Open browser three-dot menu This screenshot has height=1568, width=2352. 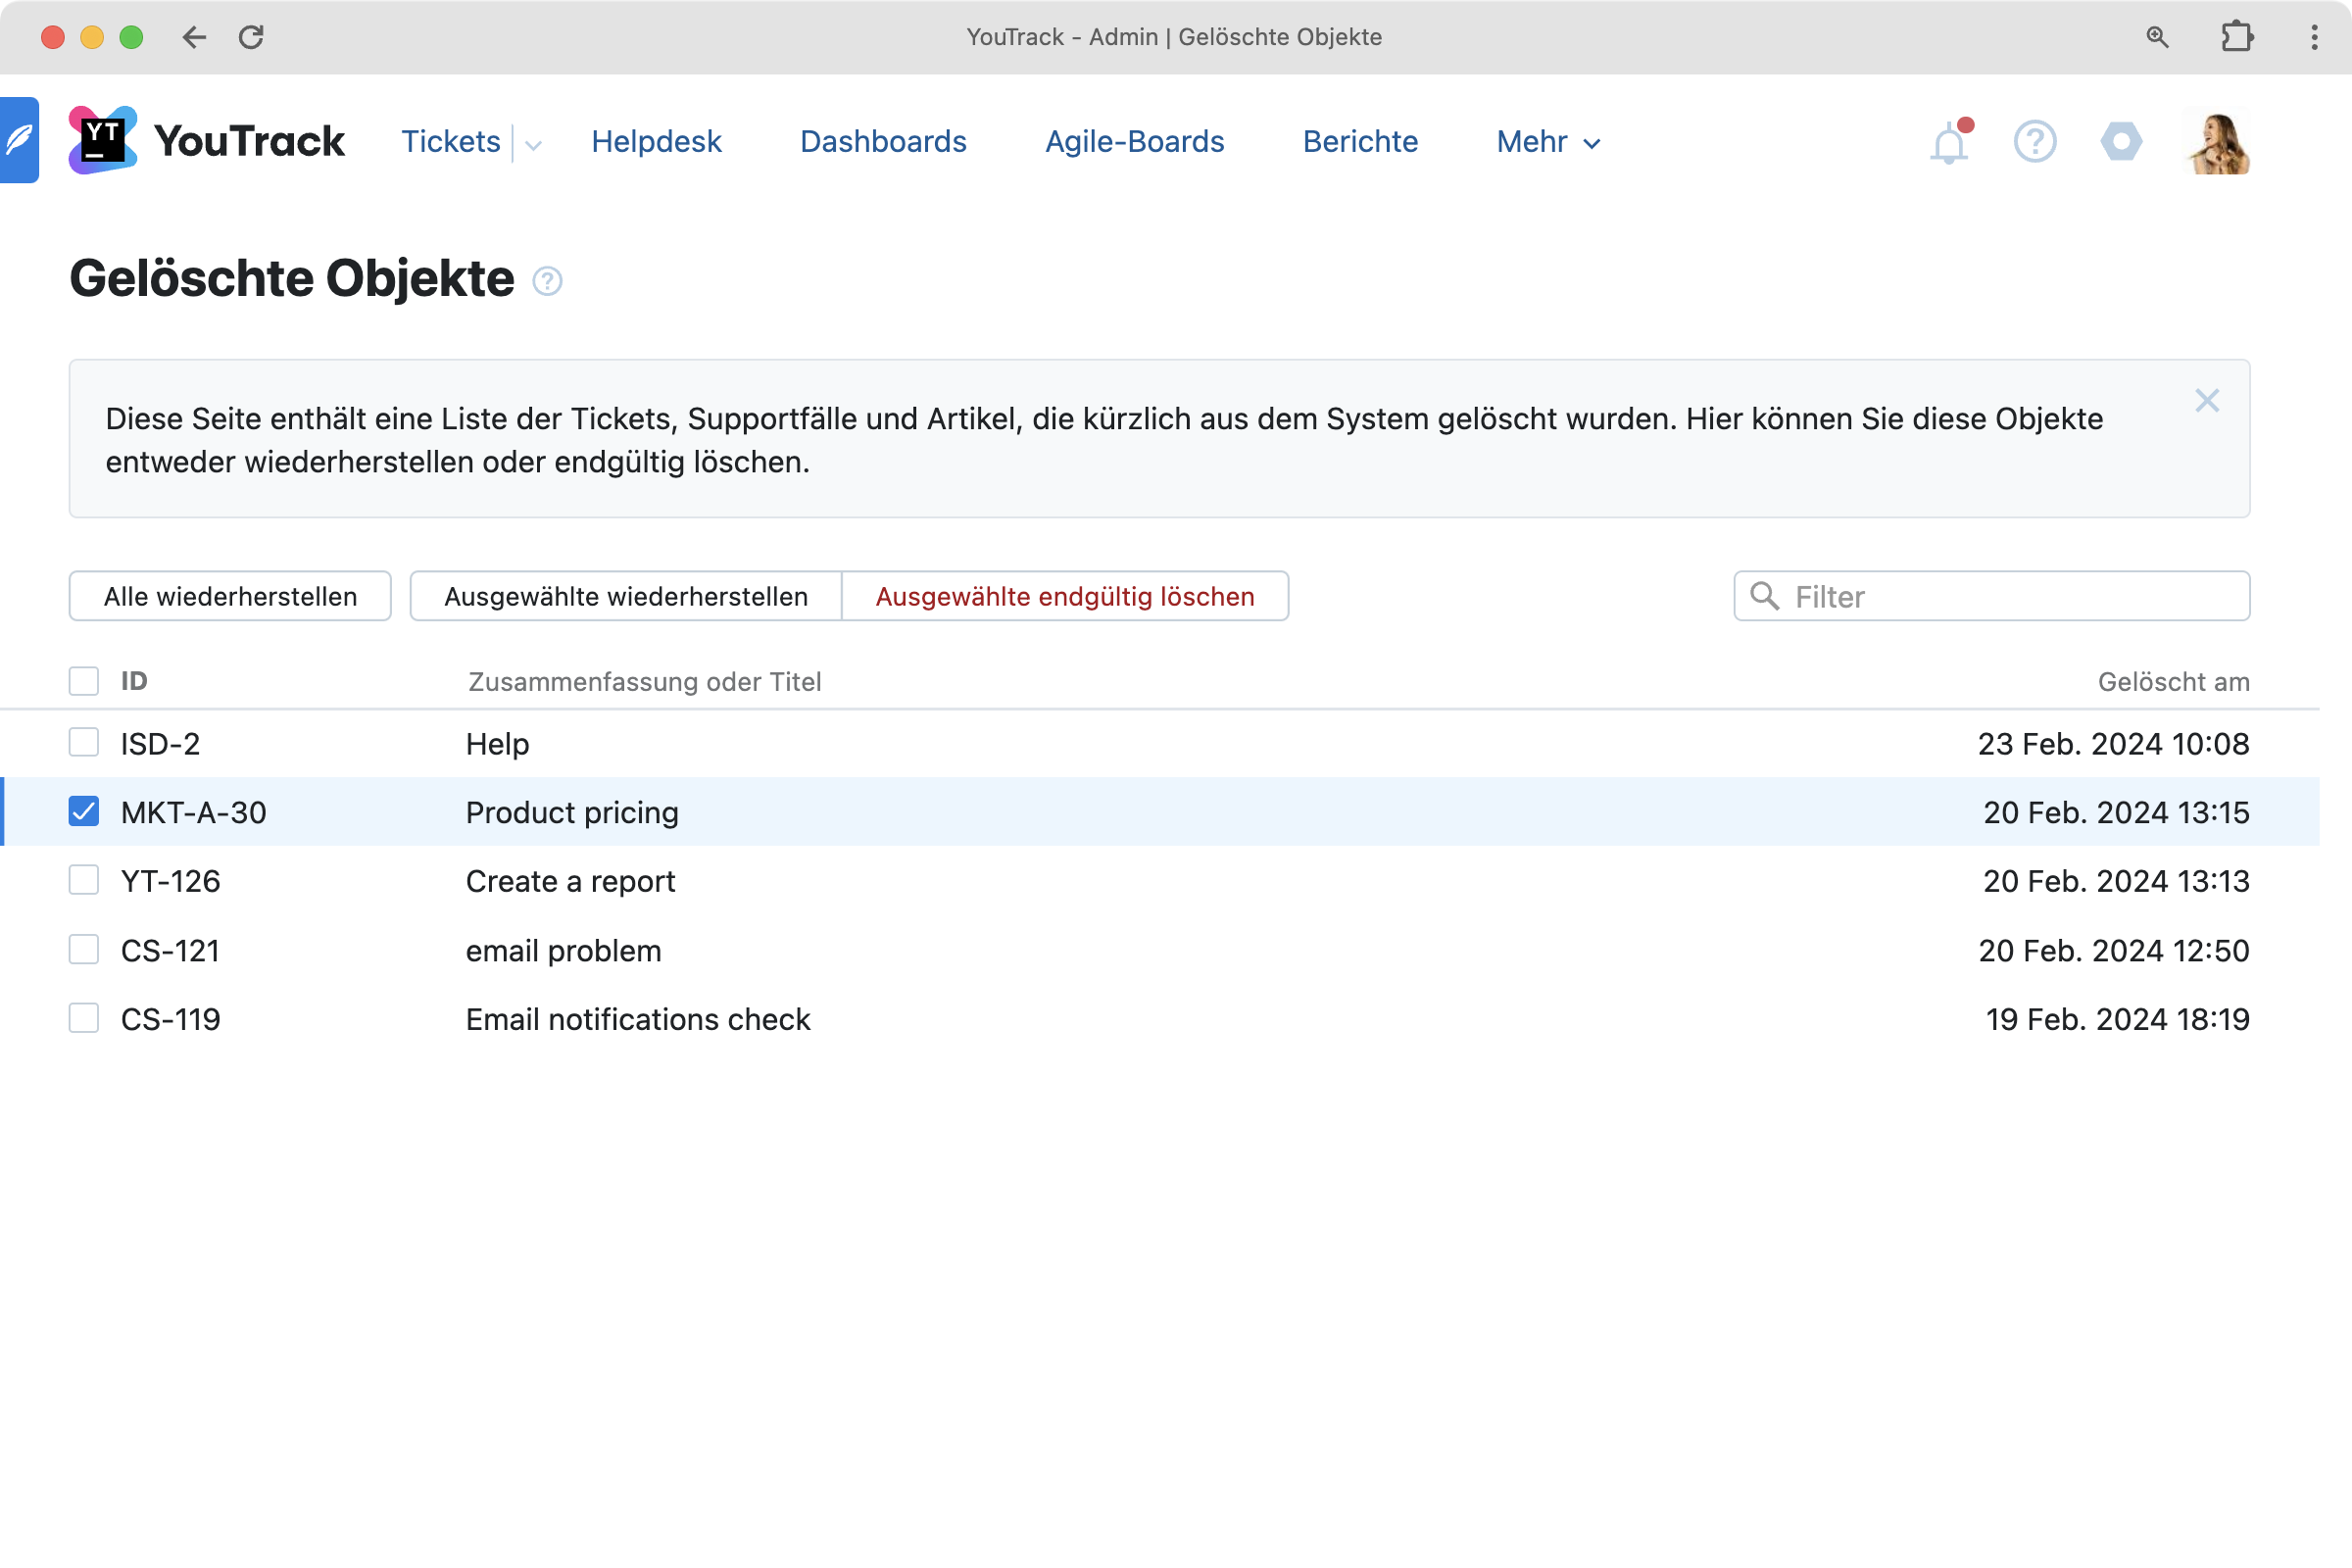[x=2314, y=37]
